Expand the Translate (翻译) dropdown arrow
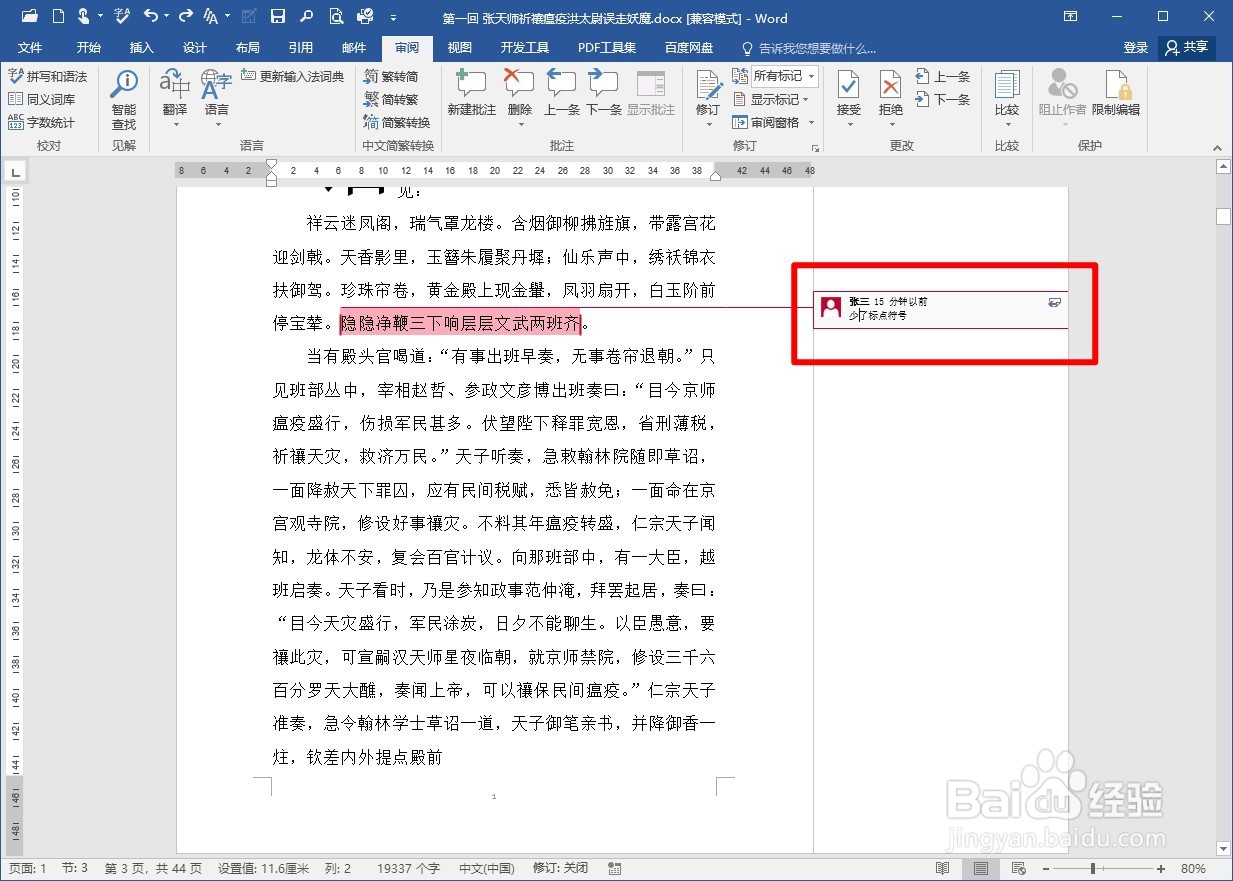 pyautogui.click(x=175, y=125)
